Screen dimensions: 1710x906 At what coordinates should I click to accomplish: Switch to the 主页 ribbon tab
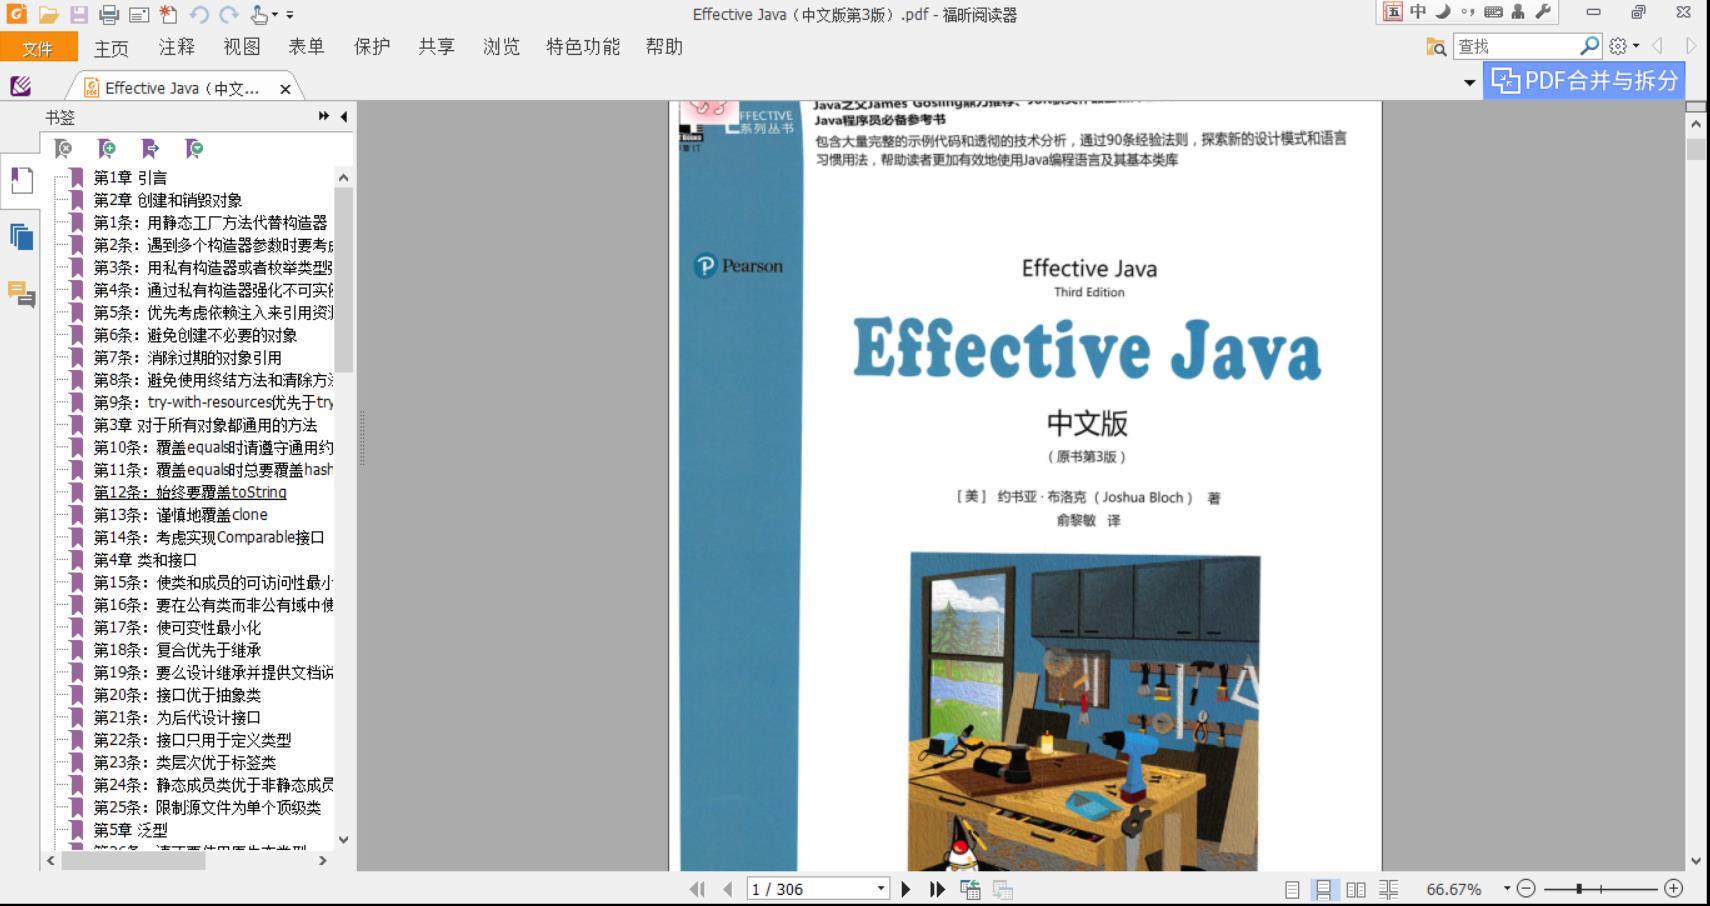tap(111, 47)
